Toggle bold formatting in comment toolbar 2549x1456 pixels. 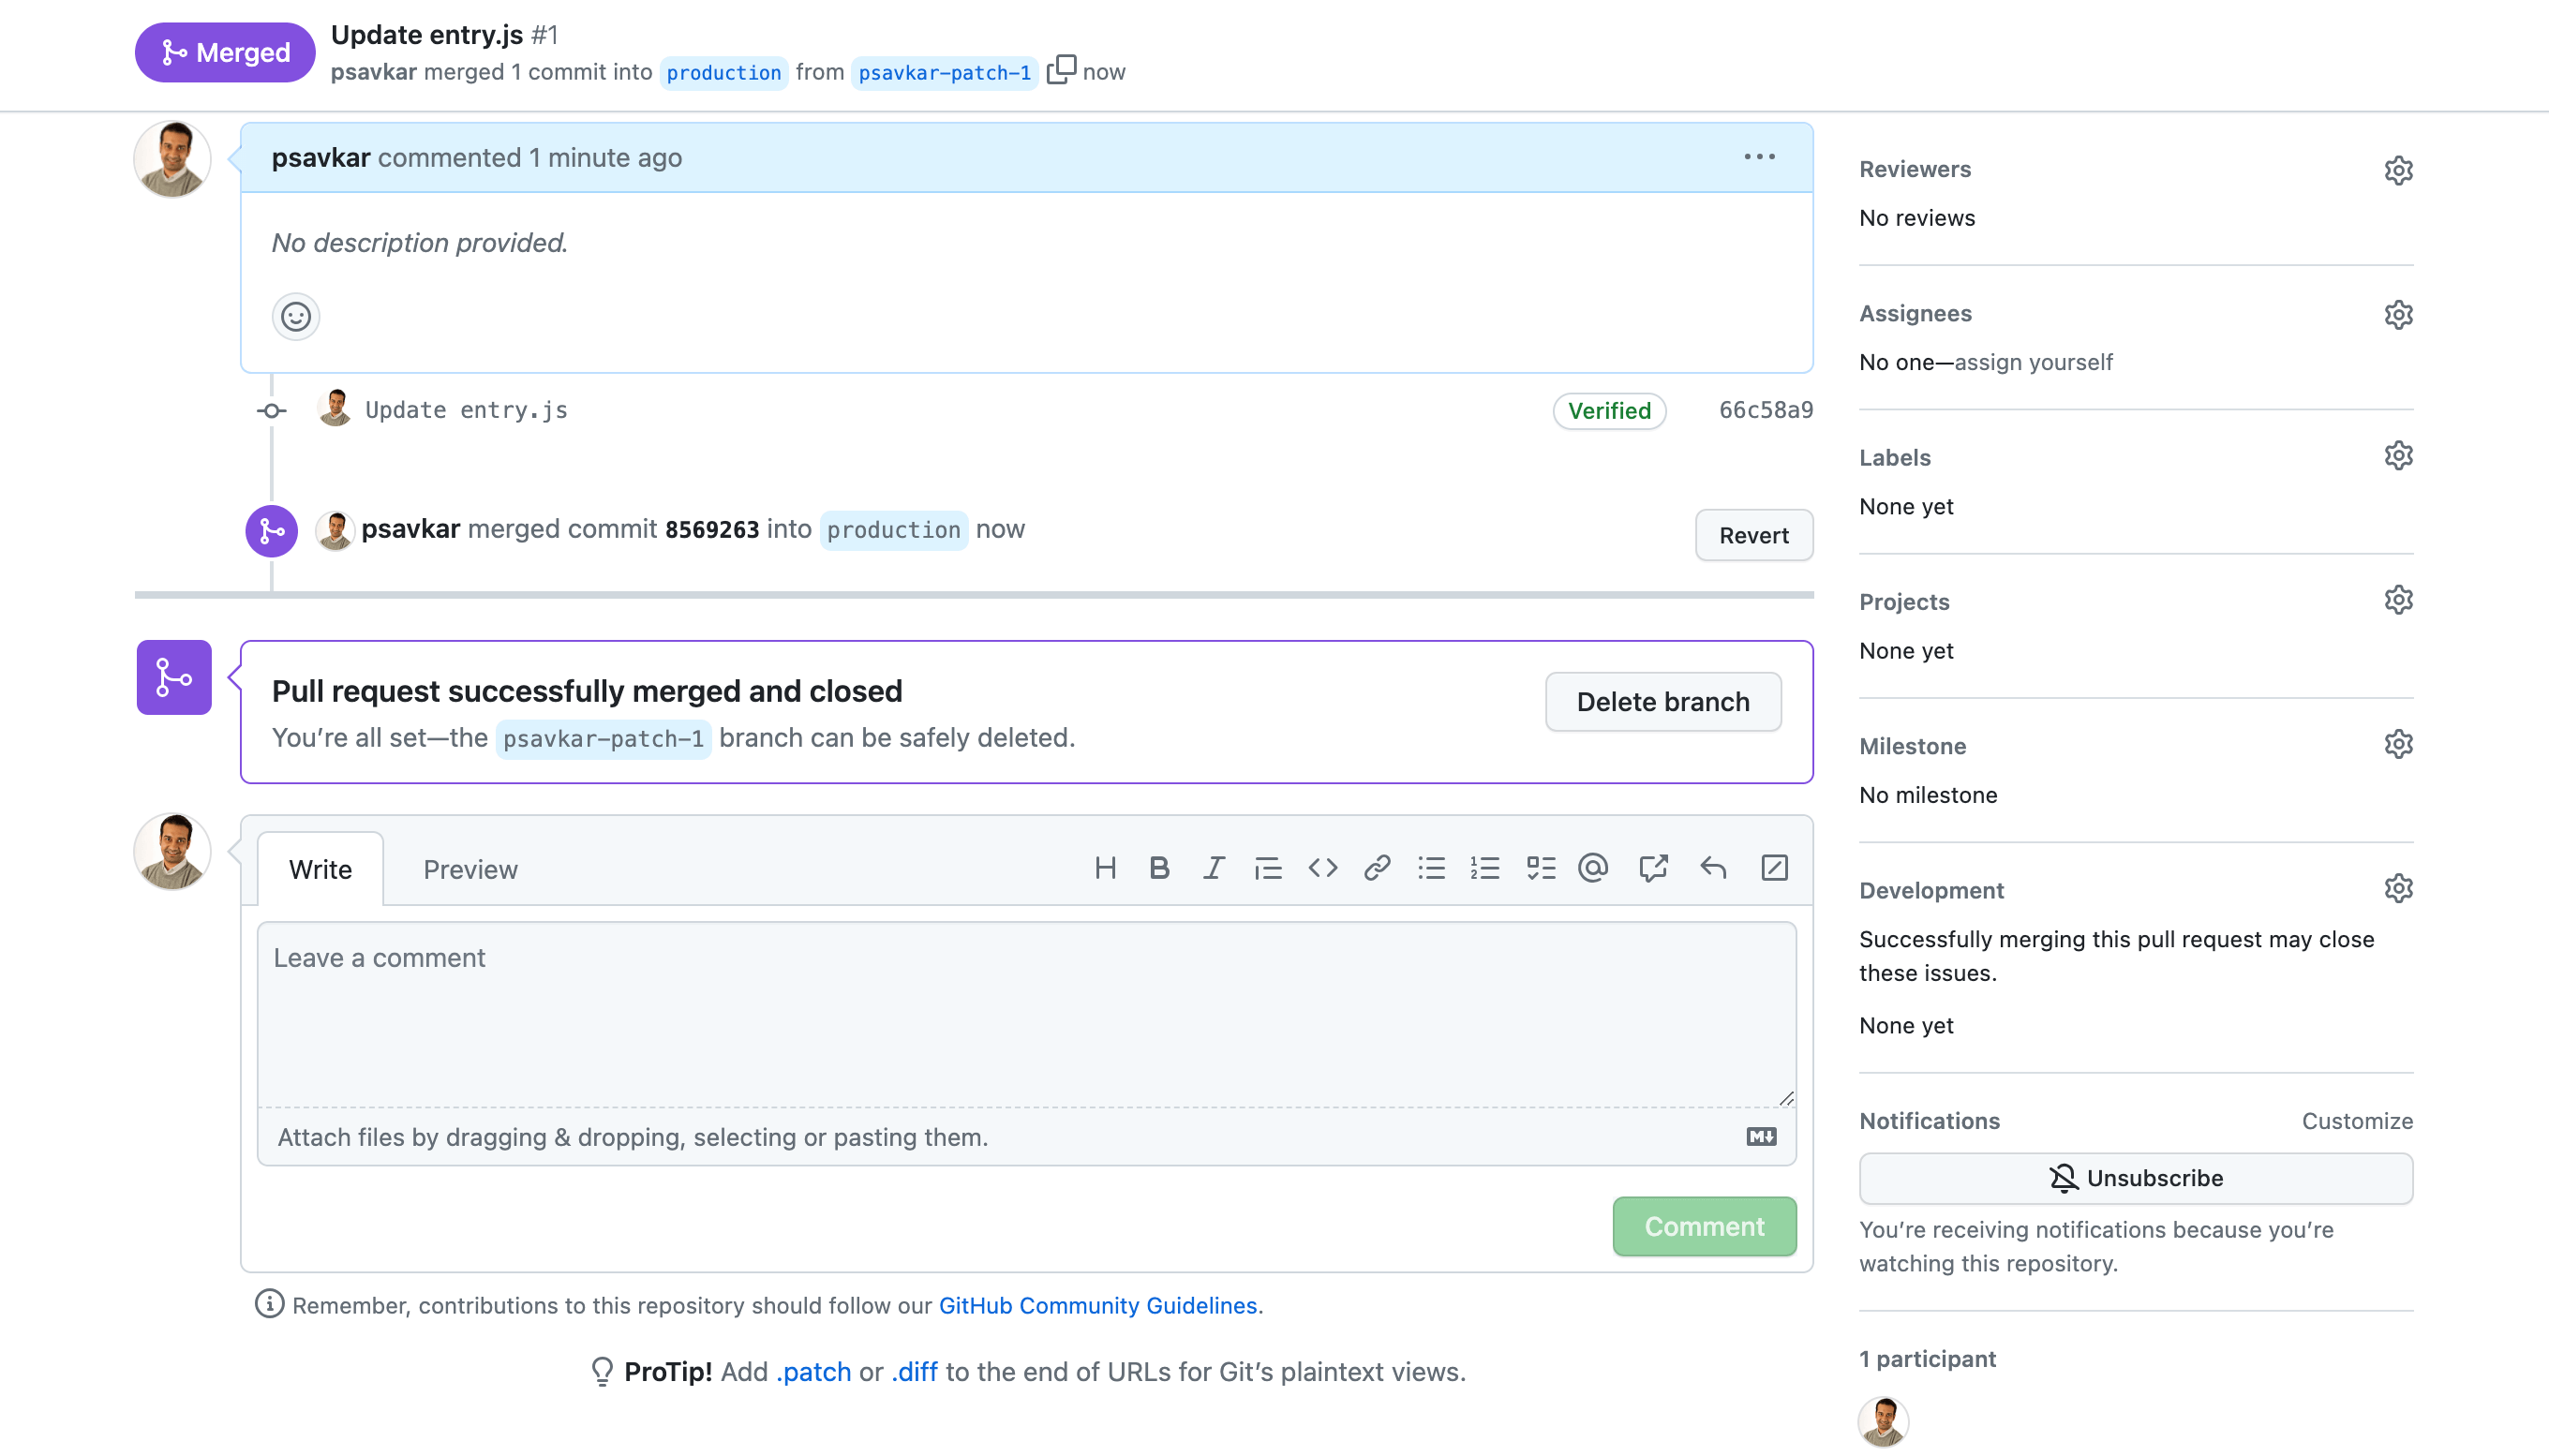coord(1159,868)
